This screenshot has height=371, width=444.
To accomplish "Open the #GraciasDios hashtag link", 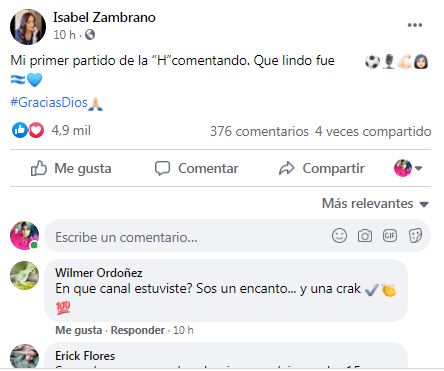I will pos(49,102).
